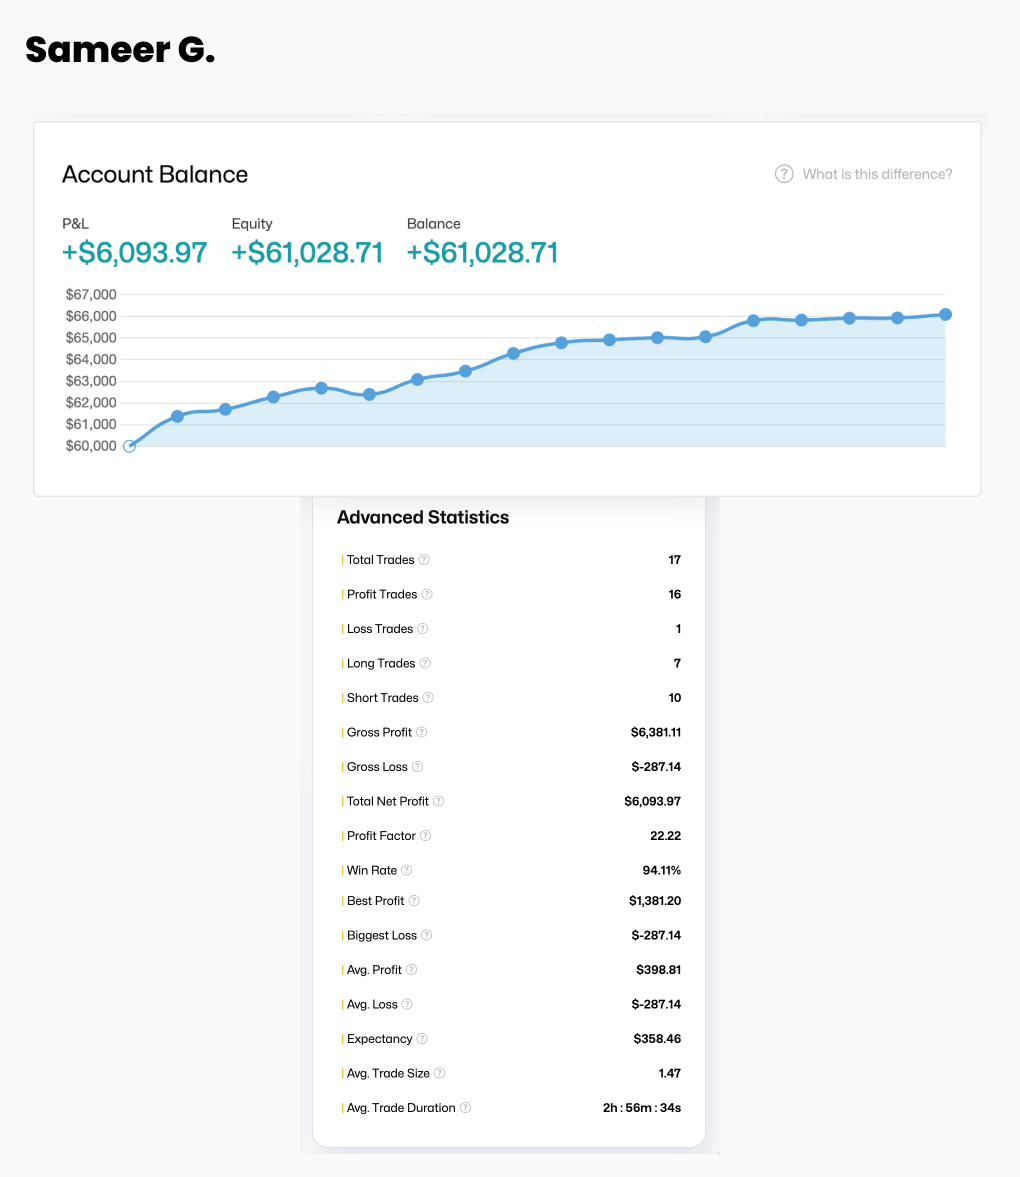Open the Profit Factor help tooltip icon
The width and height of the screenshot is (1020, 1177).
tap(426, 836)
